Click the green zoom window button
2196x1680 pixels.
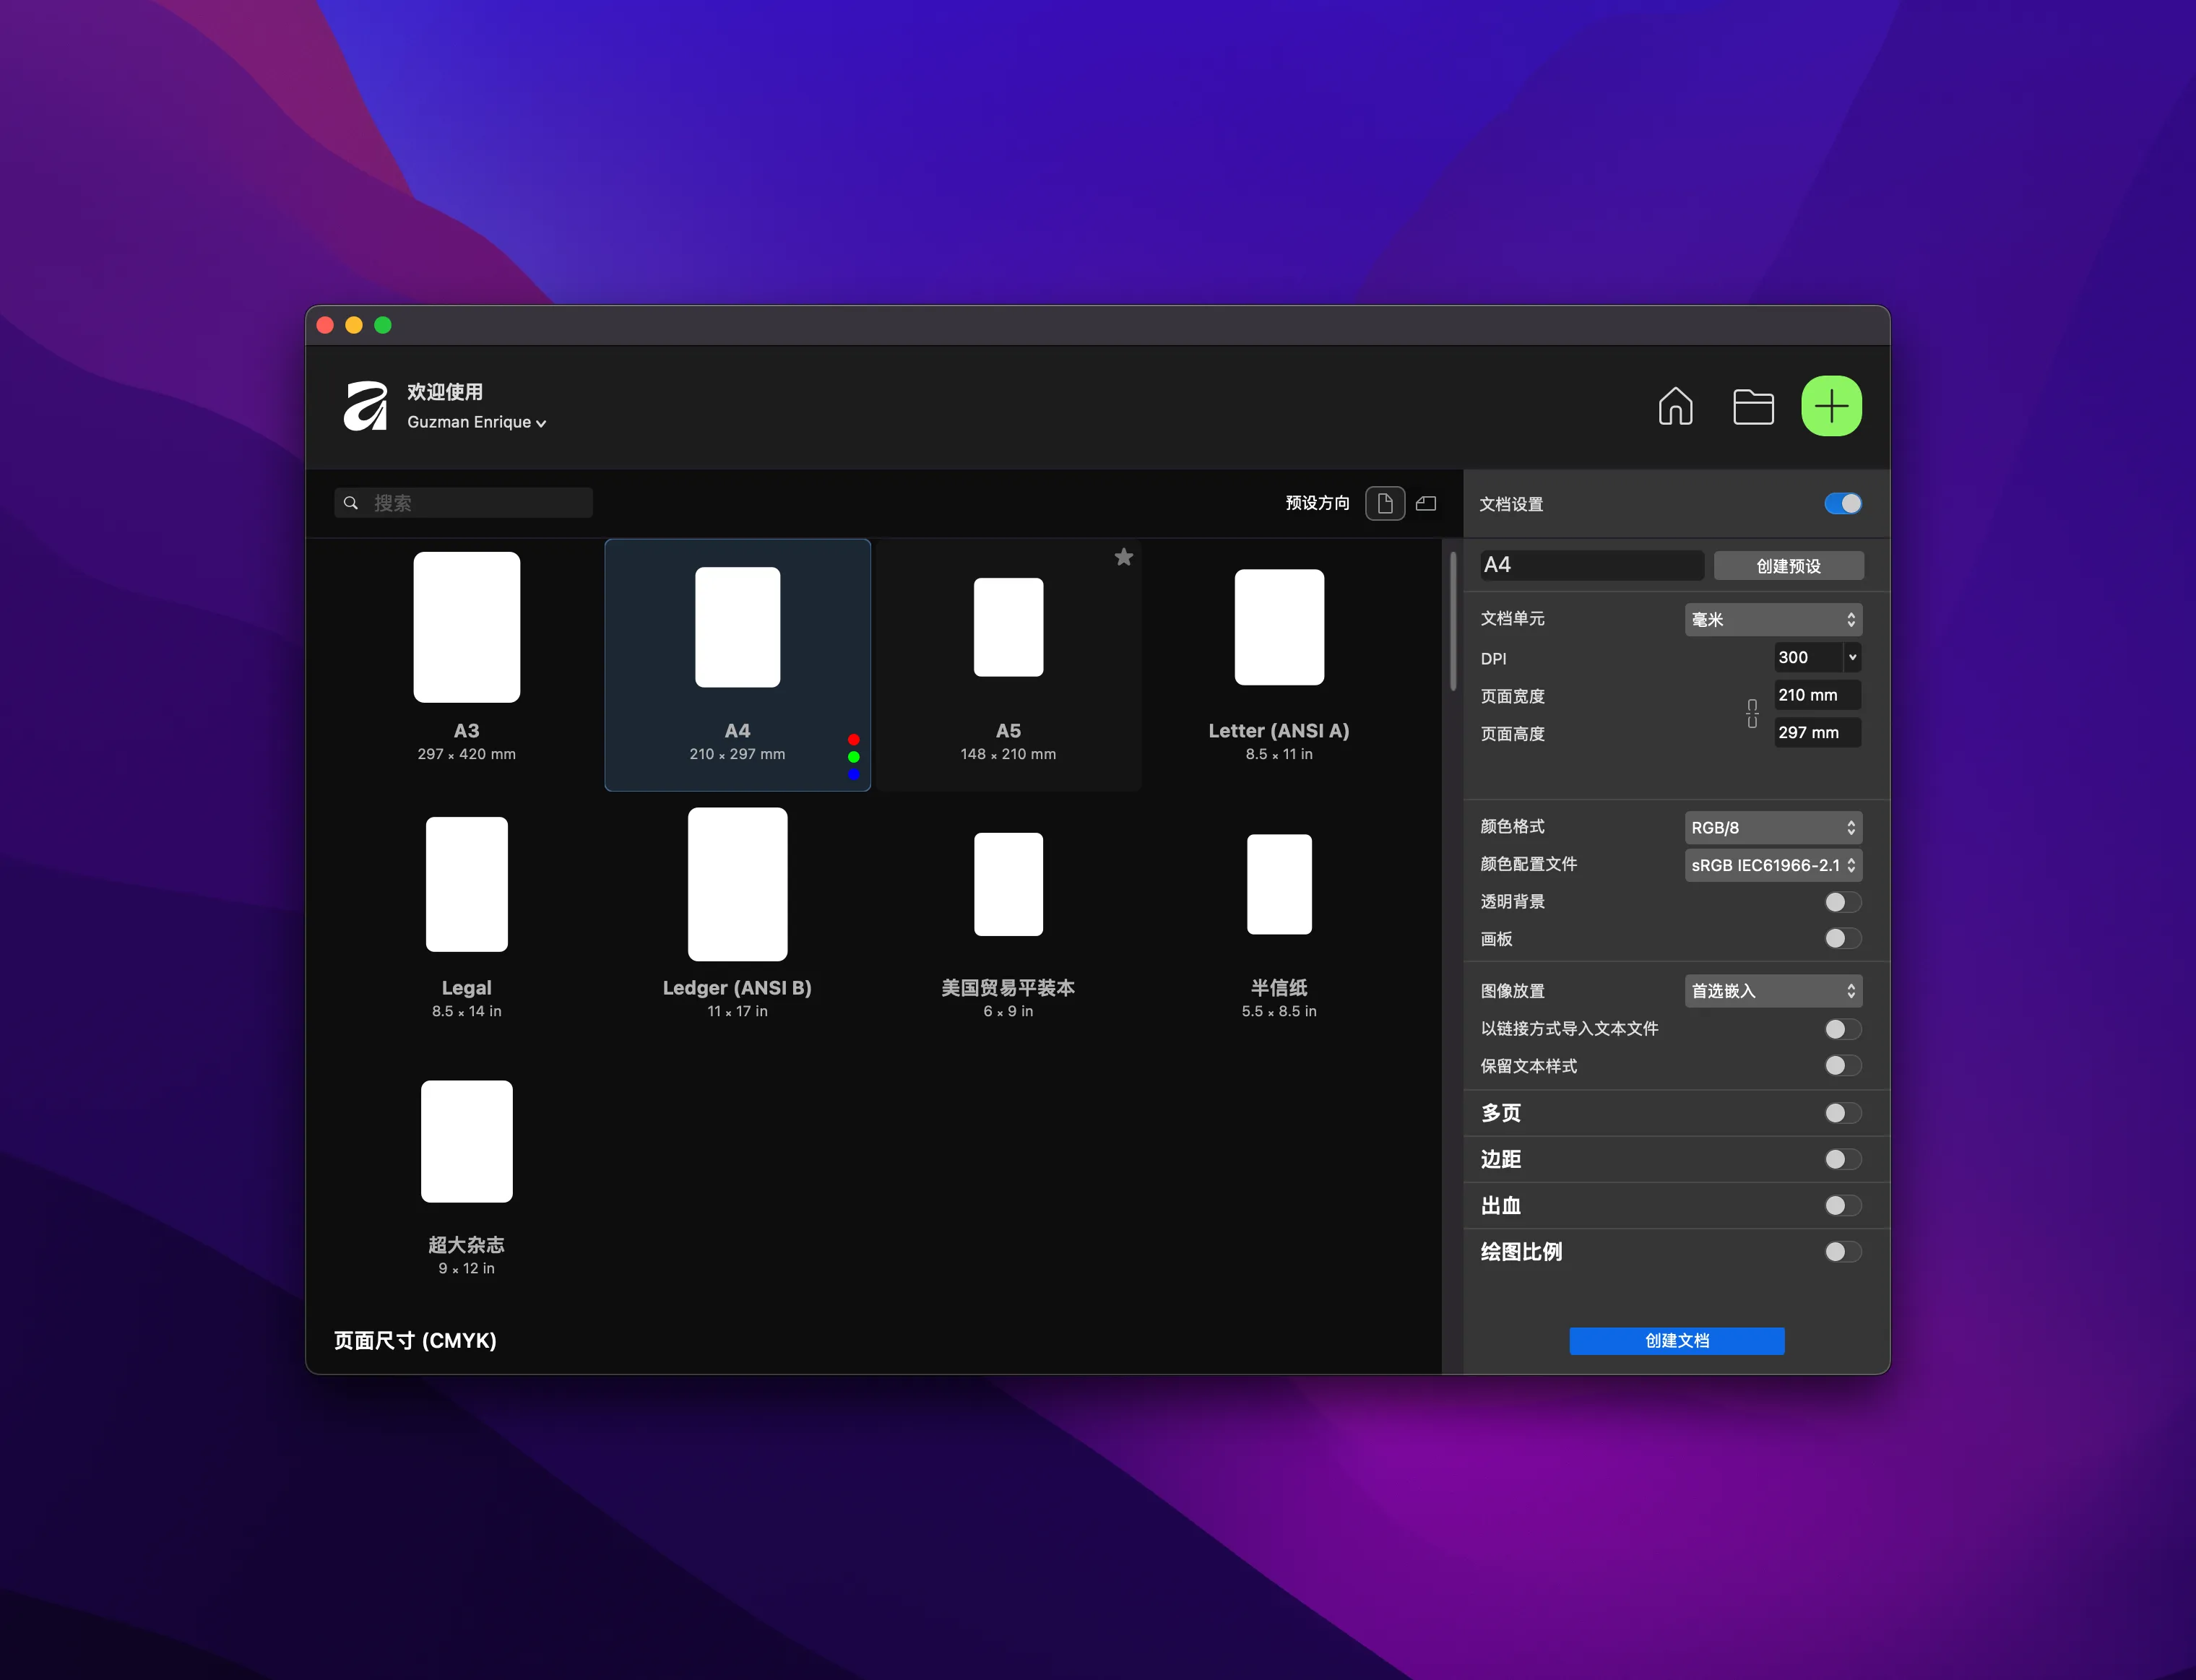383,325
